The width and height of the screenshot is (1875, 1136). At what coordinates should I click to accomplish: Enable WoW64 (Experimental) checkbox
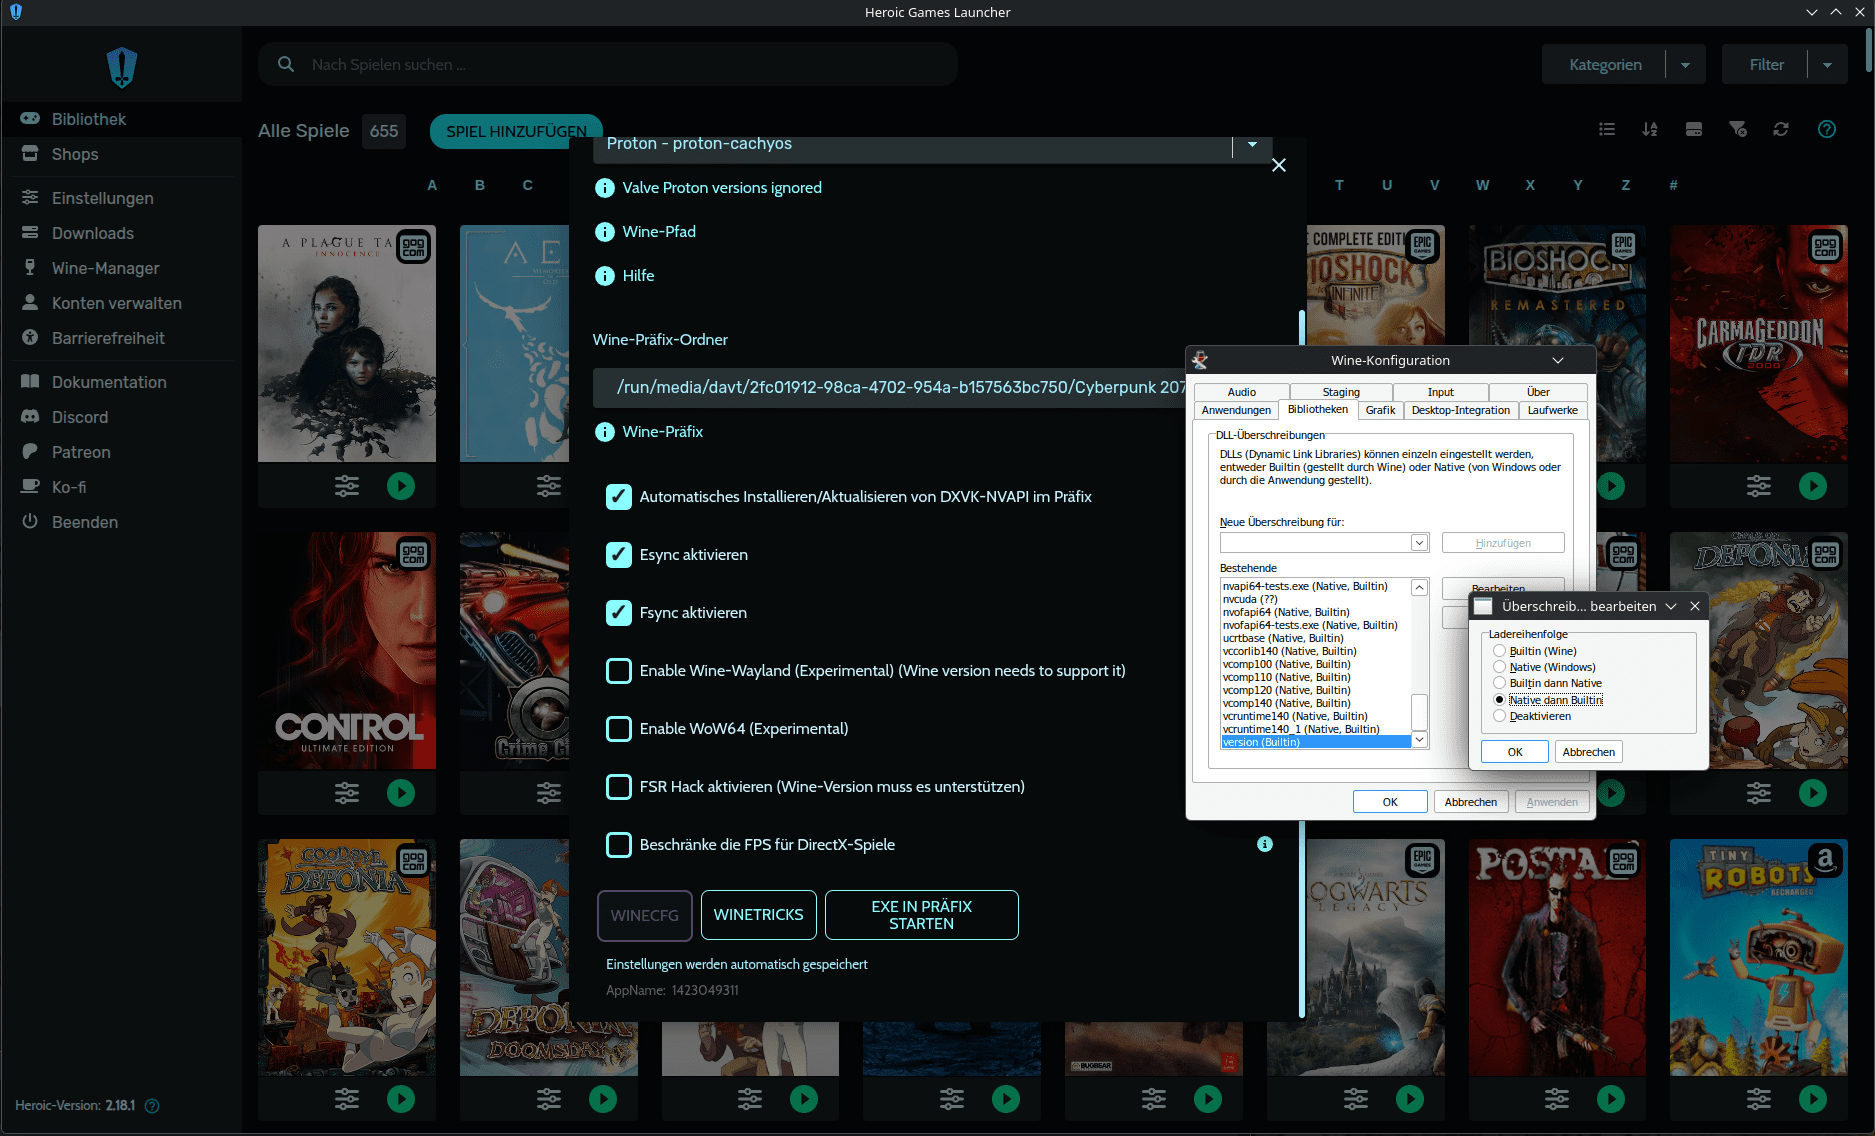click(619, 729)
